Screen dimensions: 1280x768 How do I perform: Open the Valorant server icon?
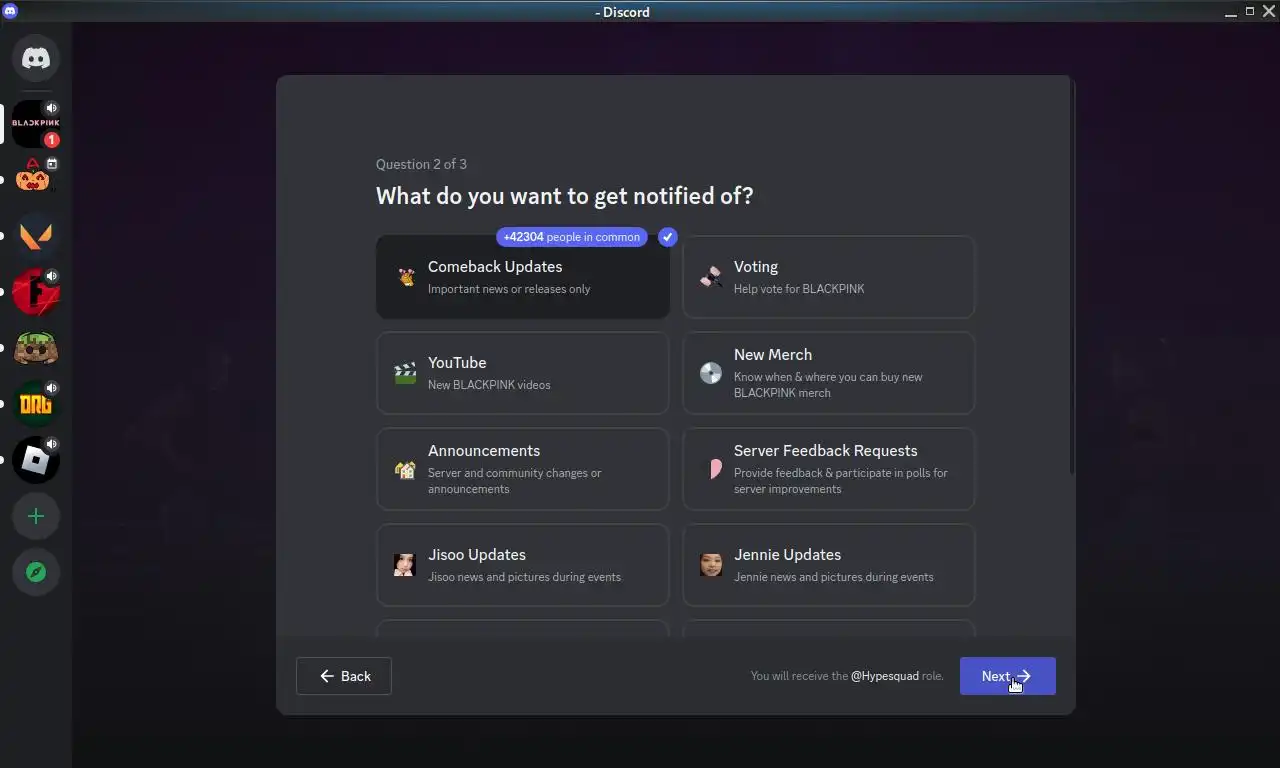pos(36,236)
